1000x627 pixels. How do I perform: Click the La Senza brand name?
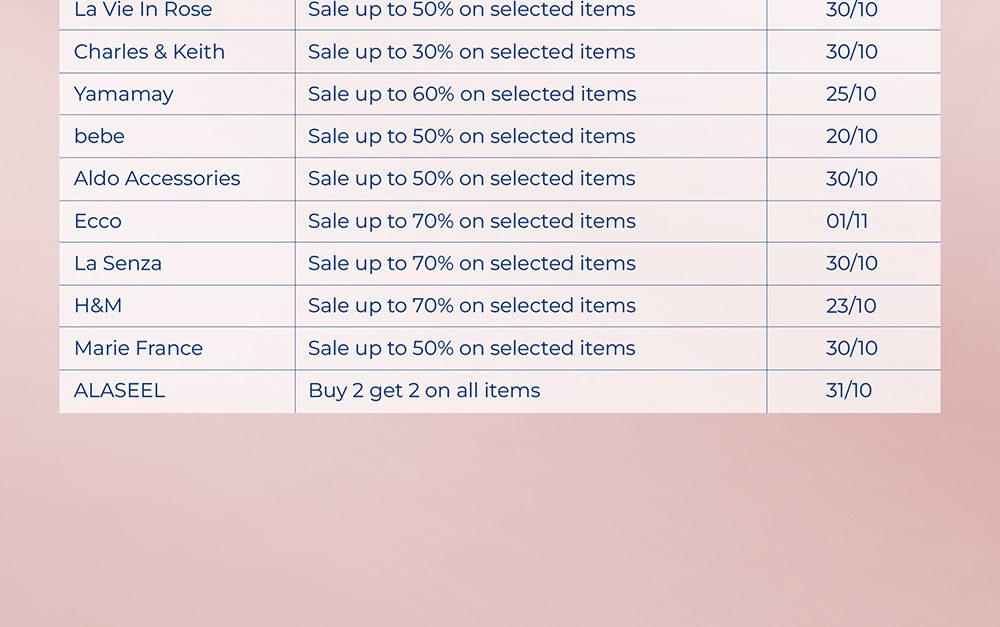pyautogui.click(x=118, y=264)
